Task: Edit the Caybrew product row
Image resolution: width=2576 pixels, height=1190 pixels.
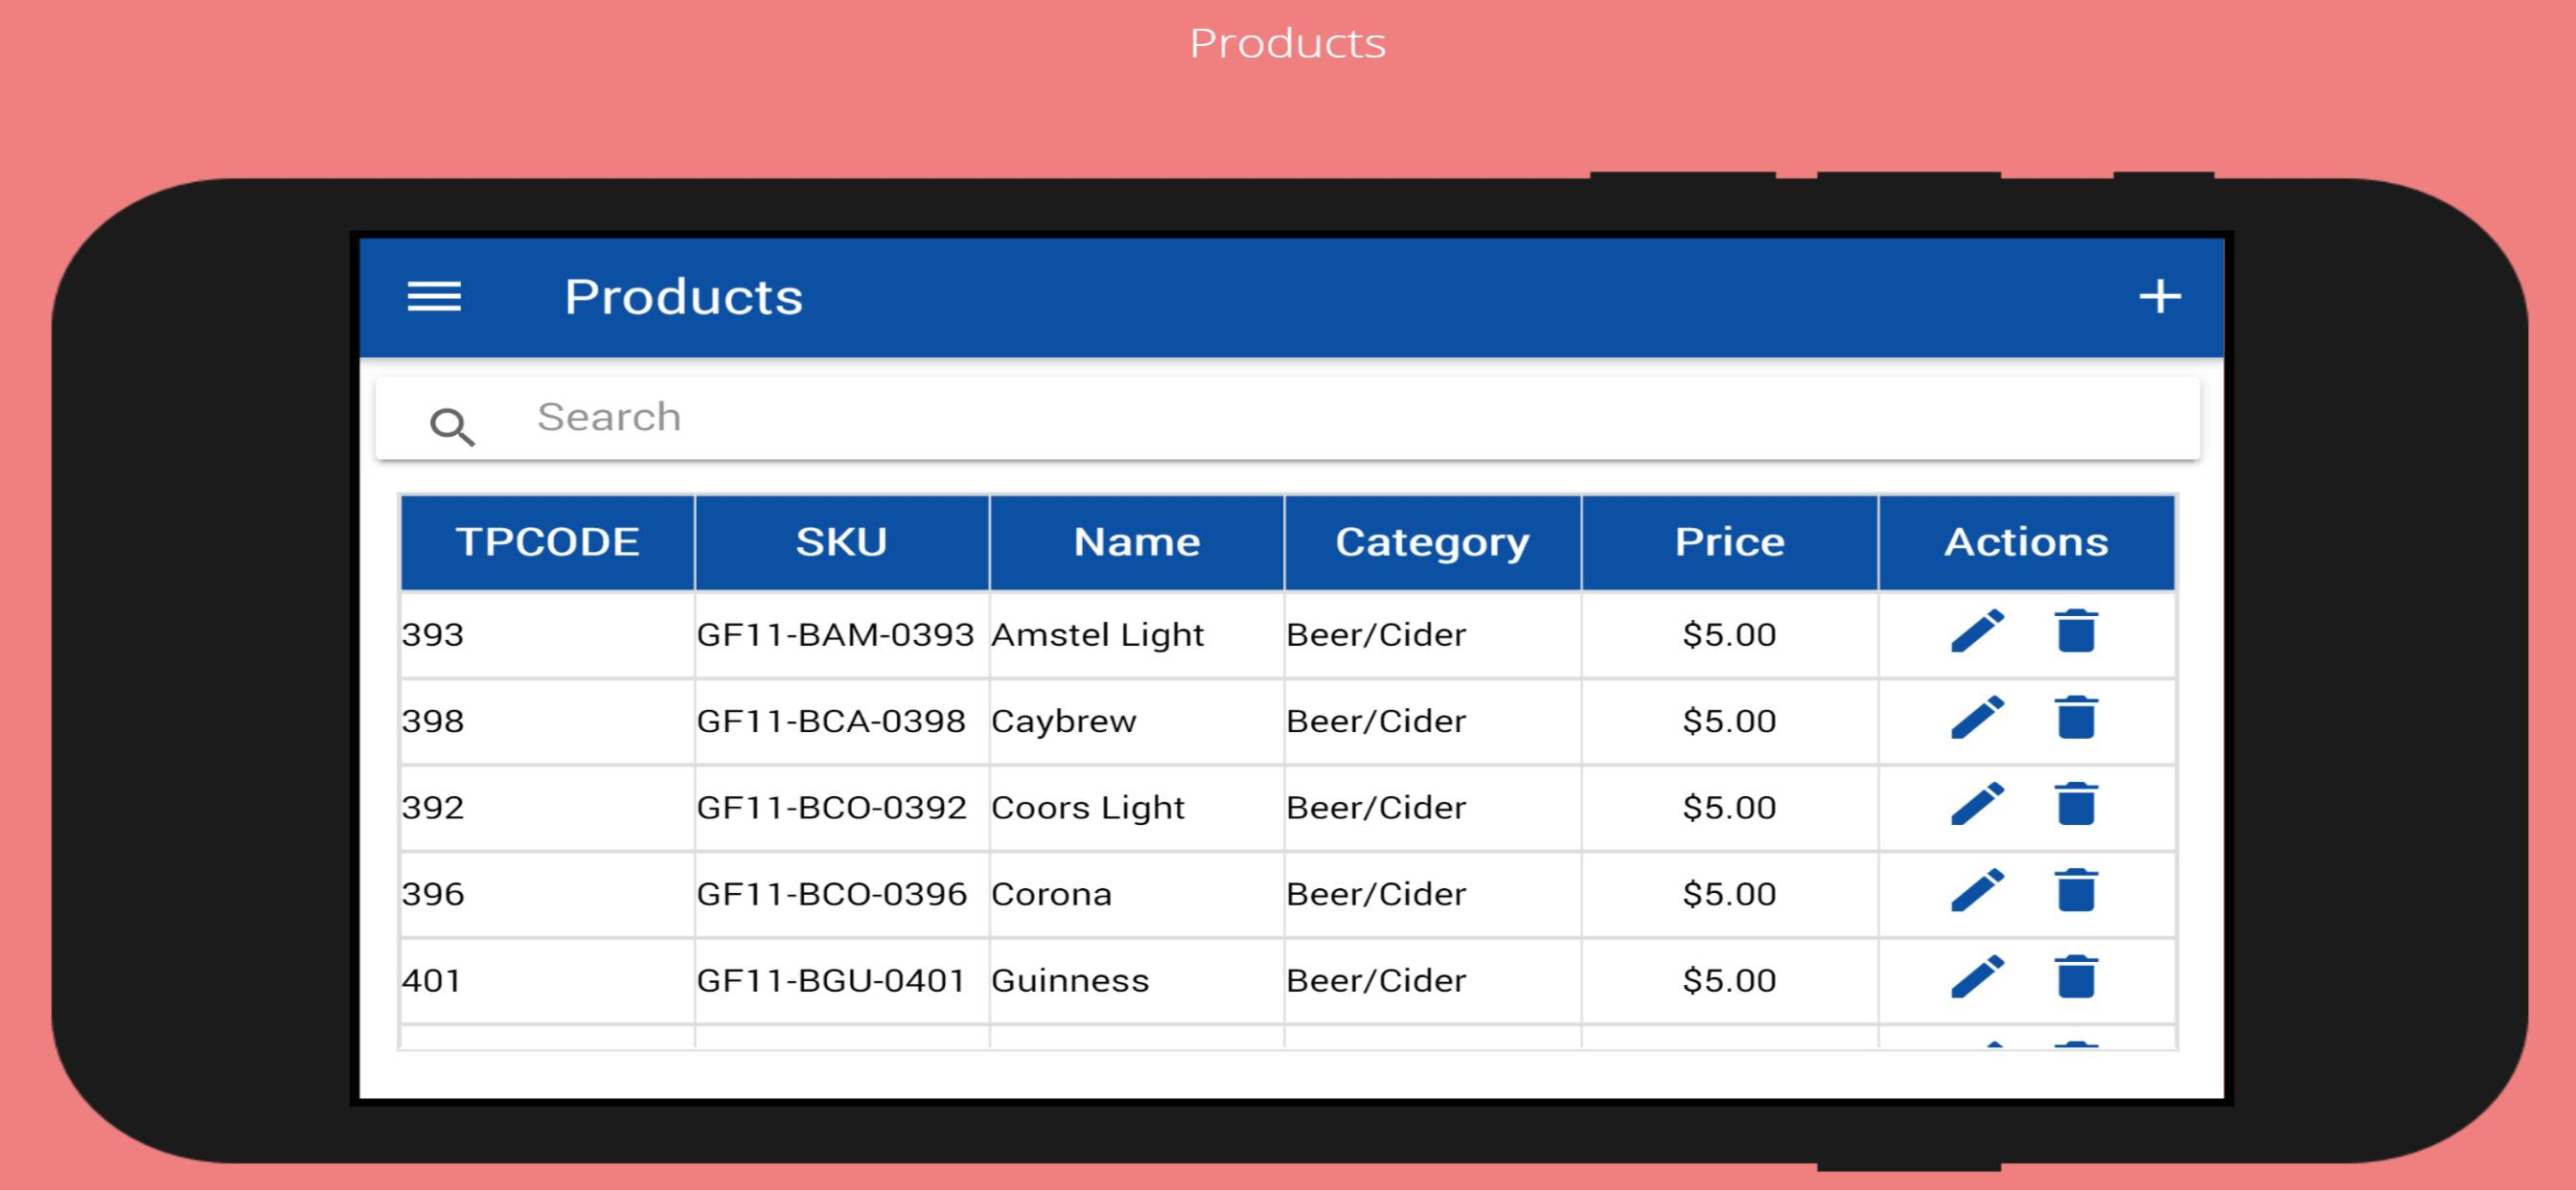Action: coord(1977,718)
